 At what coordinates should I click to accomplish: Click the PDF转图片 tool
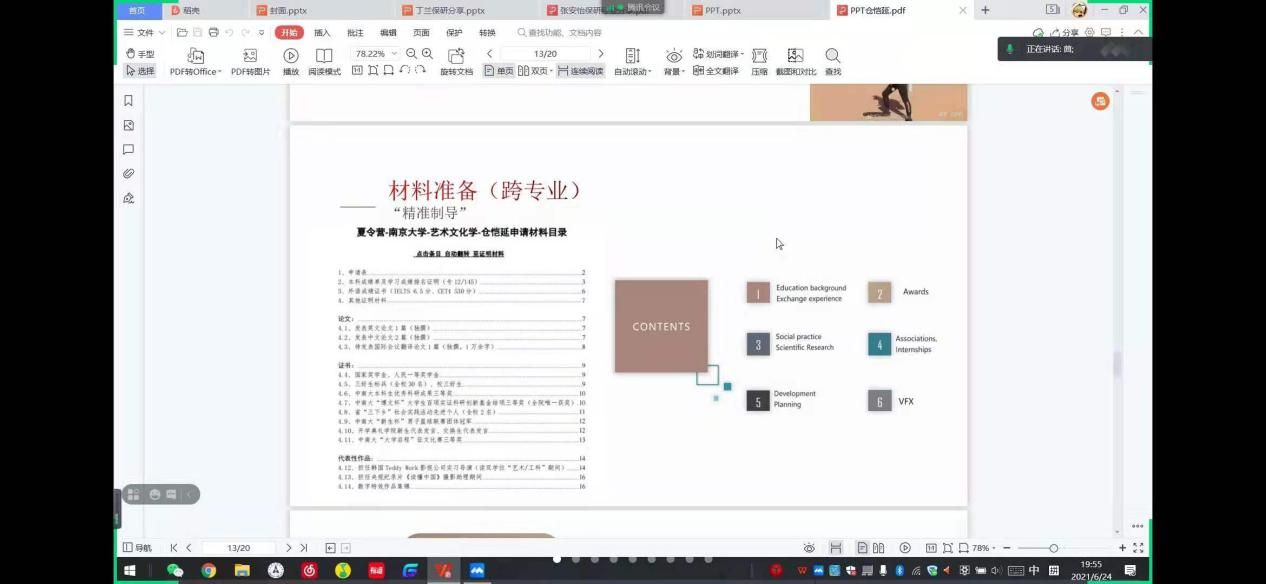click(x=250, y=62)
